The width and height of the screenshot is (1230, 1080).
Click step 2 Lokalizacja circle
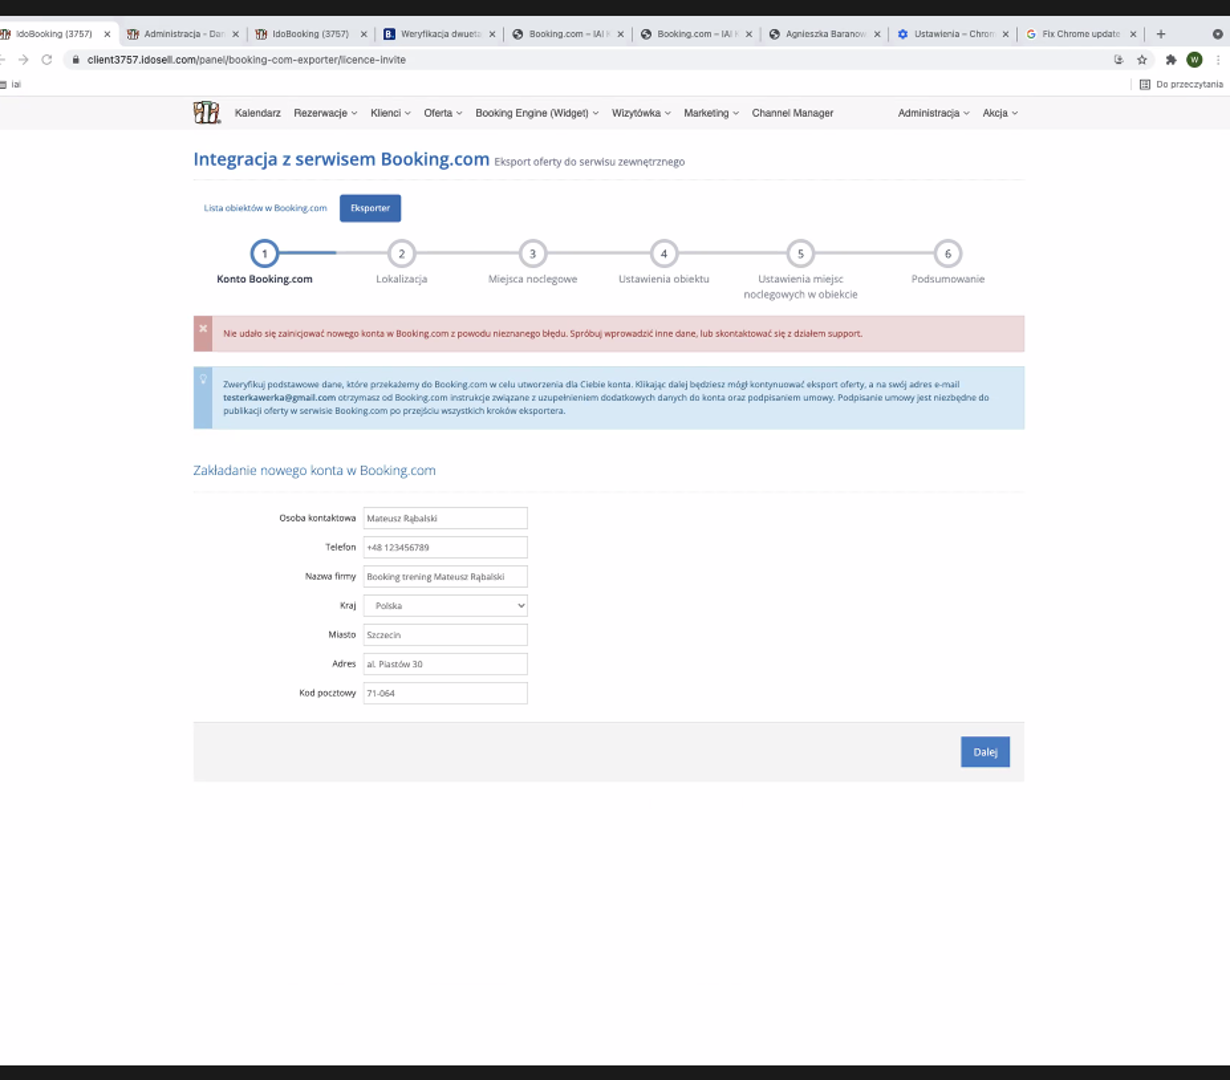401,254
